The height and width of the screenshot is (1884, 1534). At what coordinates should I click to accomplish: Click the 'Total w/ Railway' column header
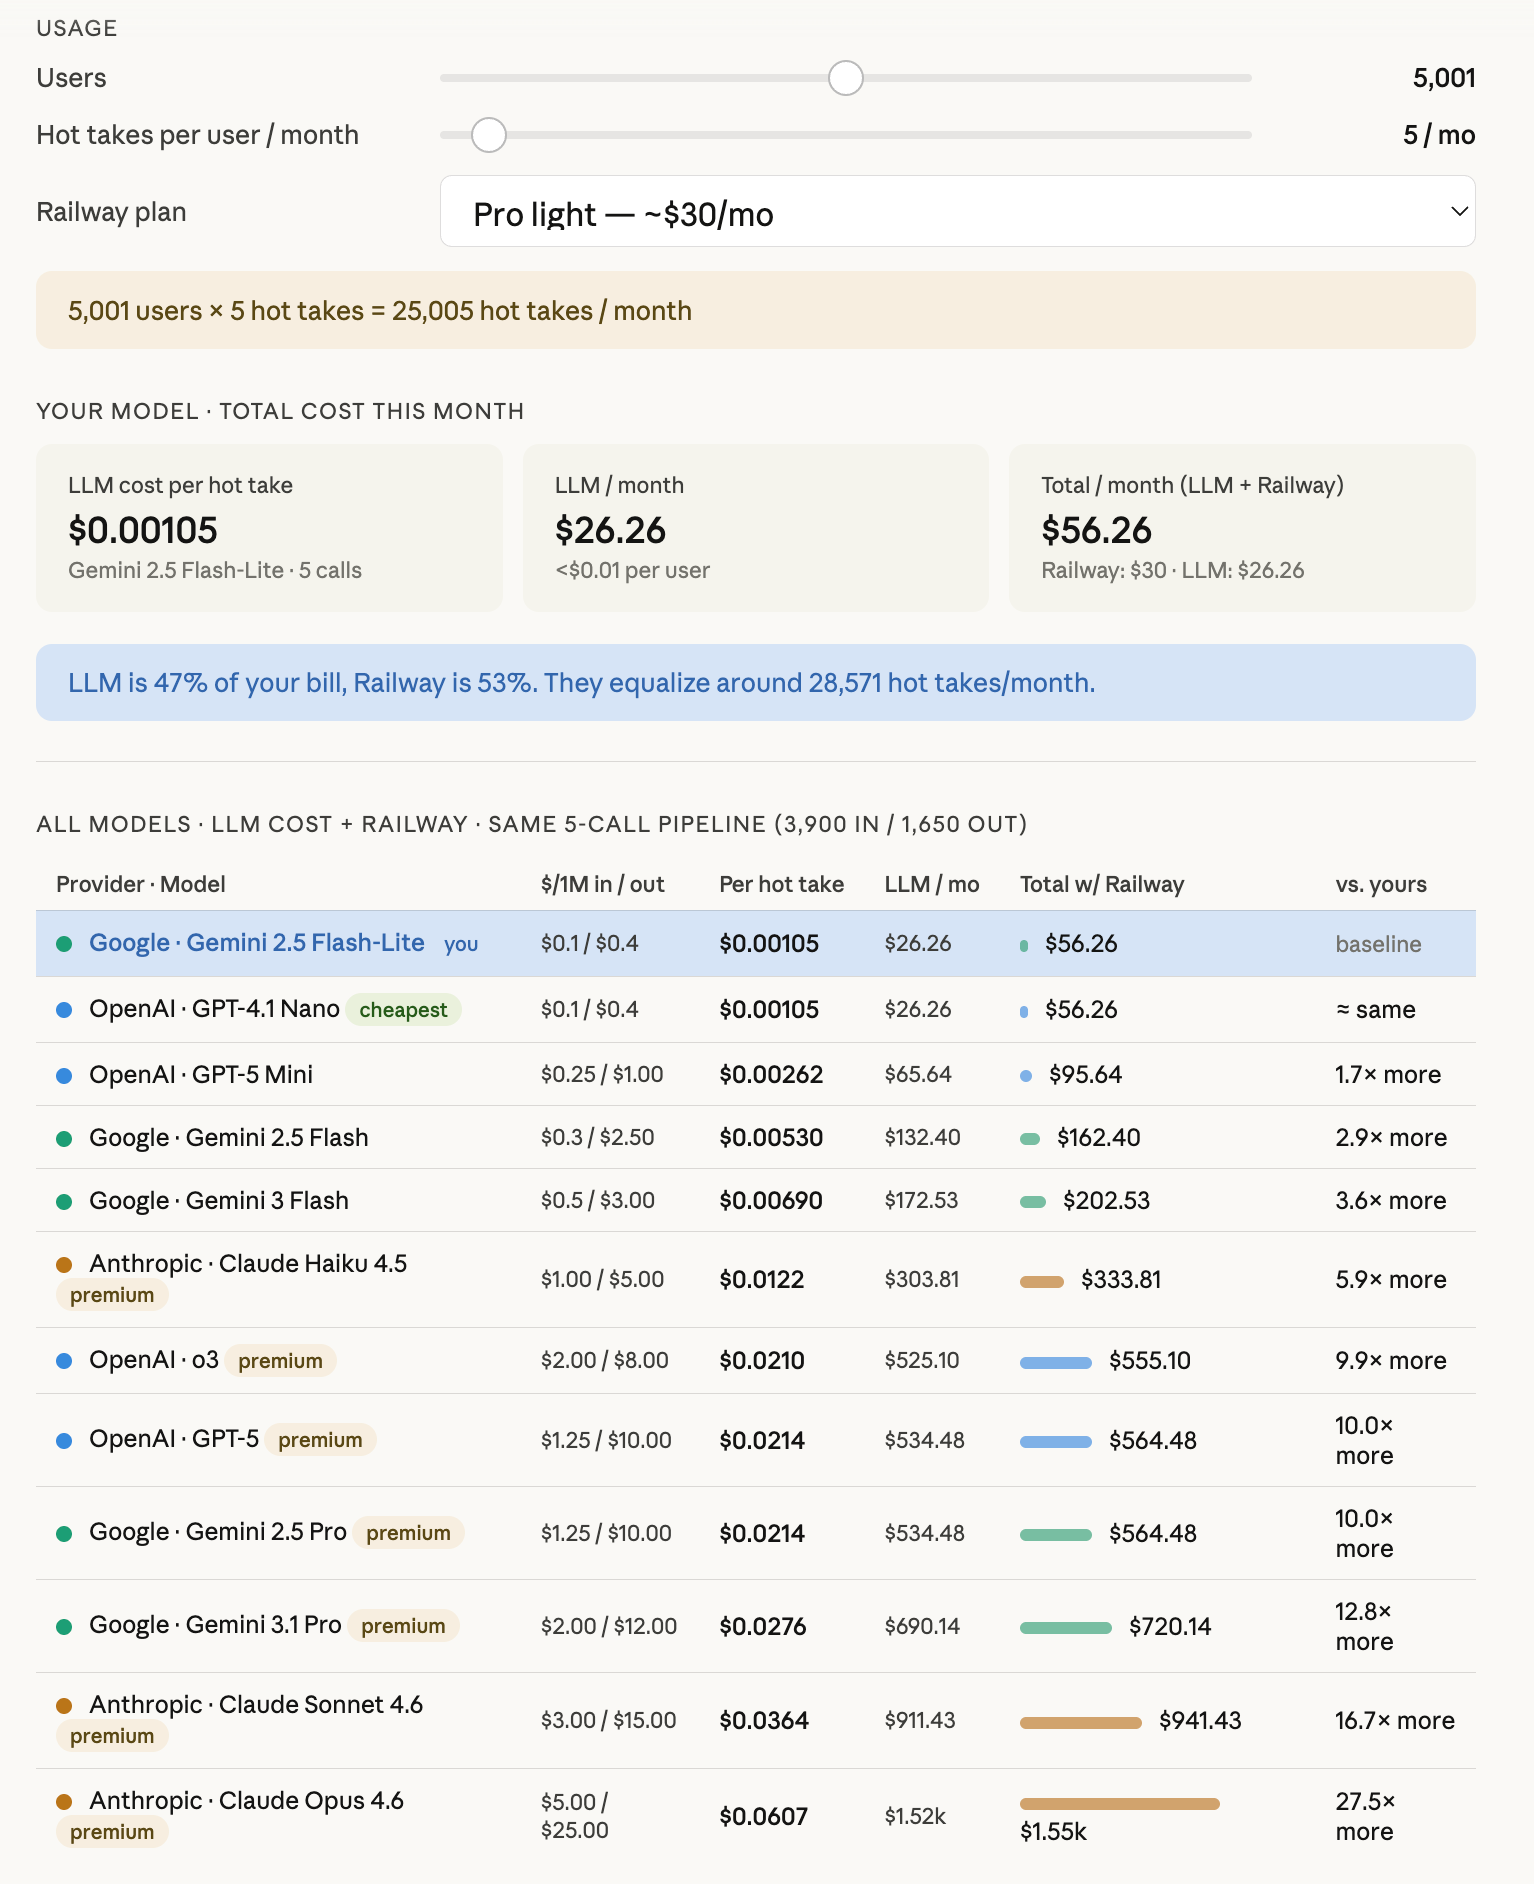[x=1102, y=884]
